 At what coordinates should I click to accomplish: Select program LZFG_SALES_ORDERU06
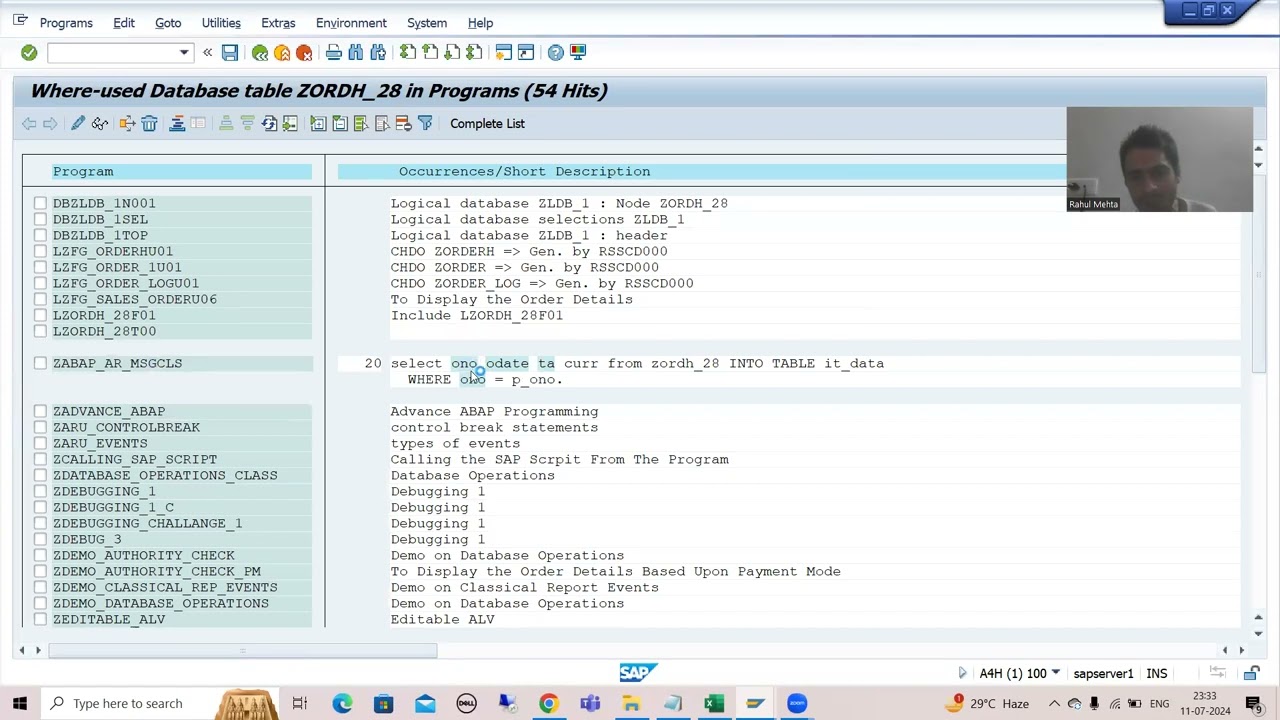click(135, 299)
